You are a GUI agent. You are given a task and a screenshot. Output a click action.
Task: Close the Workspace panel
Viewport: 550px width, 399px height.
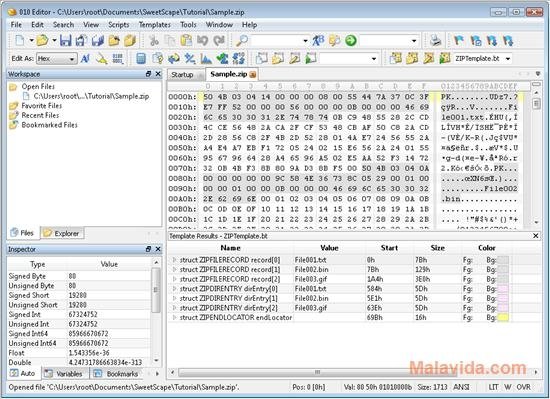pyautogui.click(x=158, y=74)
